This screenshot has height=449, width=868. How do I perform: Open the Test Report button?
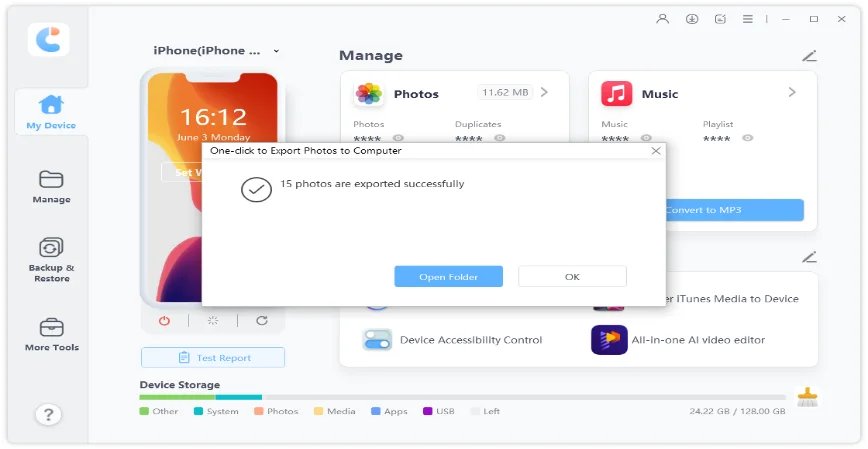click(213, 358)
